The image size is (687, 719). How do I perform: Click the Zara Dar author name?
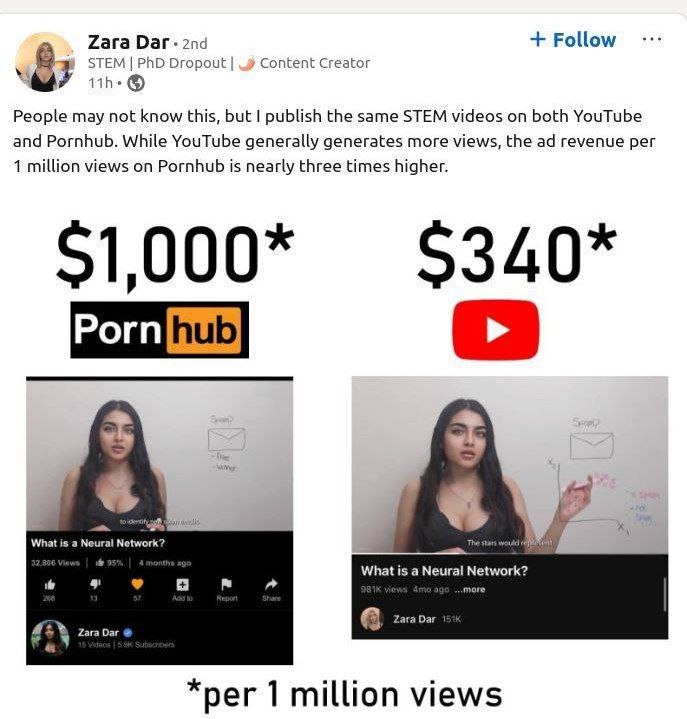coord(128,43)
